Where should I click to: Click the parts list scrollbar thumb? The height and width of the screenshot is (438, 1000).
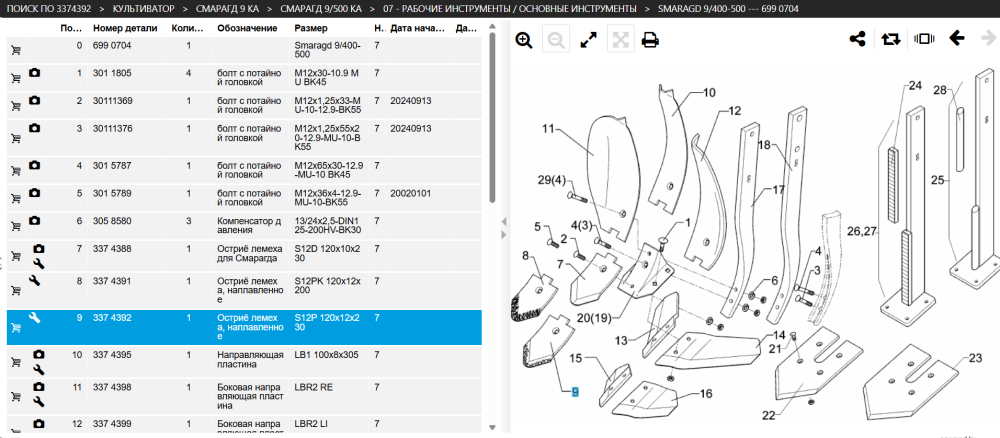point(492,118)
